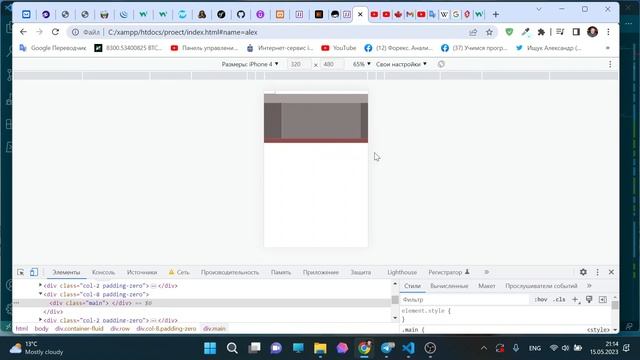This screenshot has height=360, width=640.
Task: Share this page via address bar icon
Action: click(473, 32)
